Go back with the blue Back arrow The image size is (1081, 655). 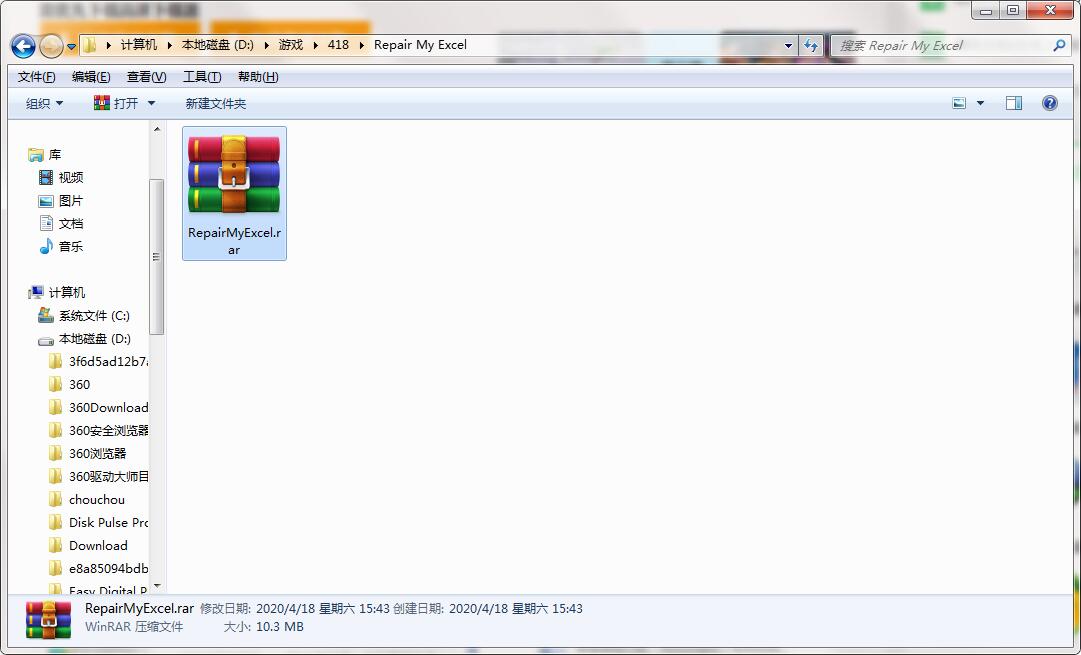coord(23,46)
